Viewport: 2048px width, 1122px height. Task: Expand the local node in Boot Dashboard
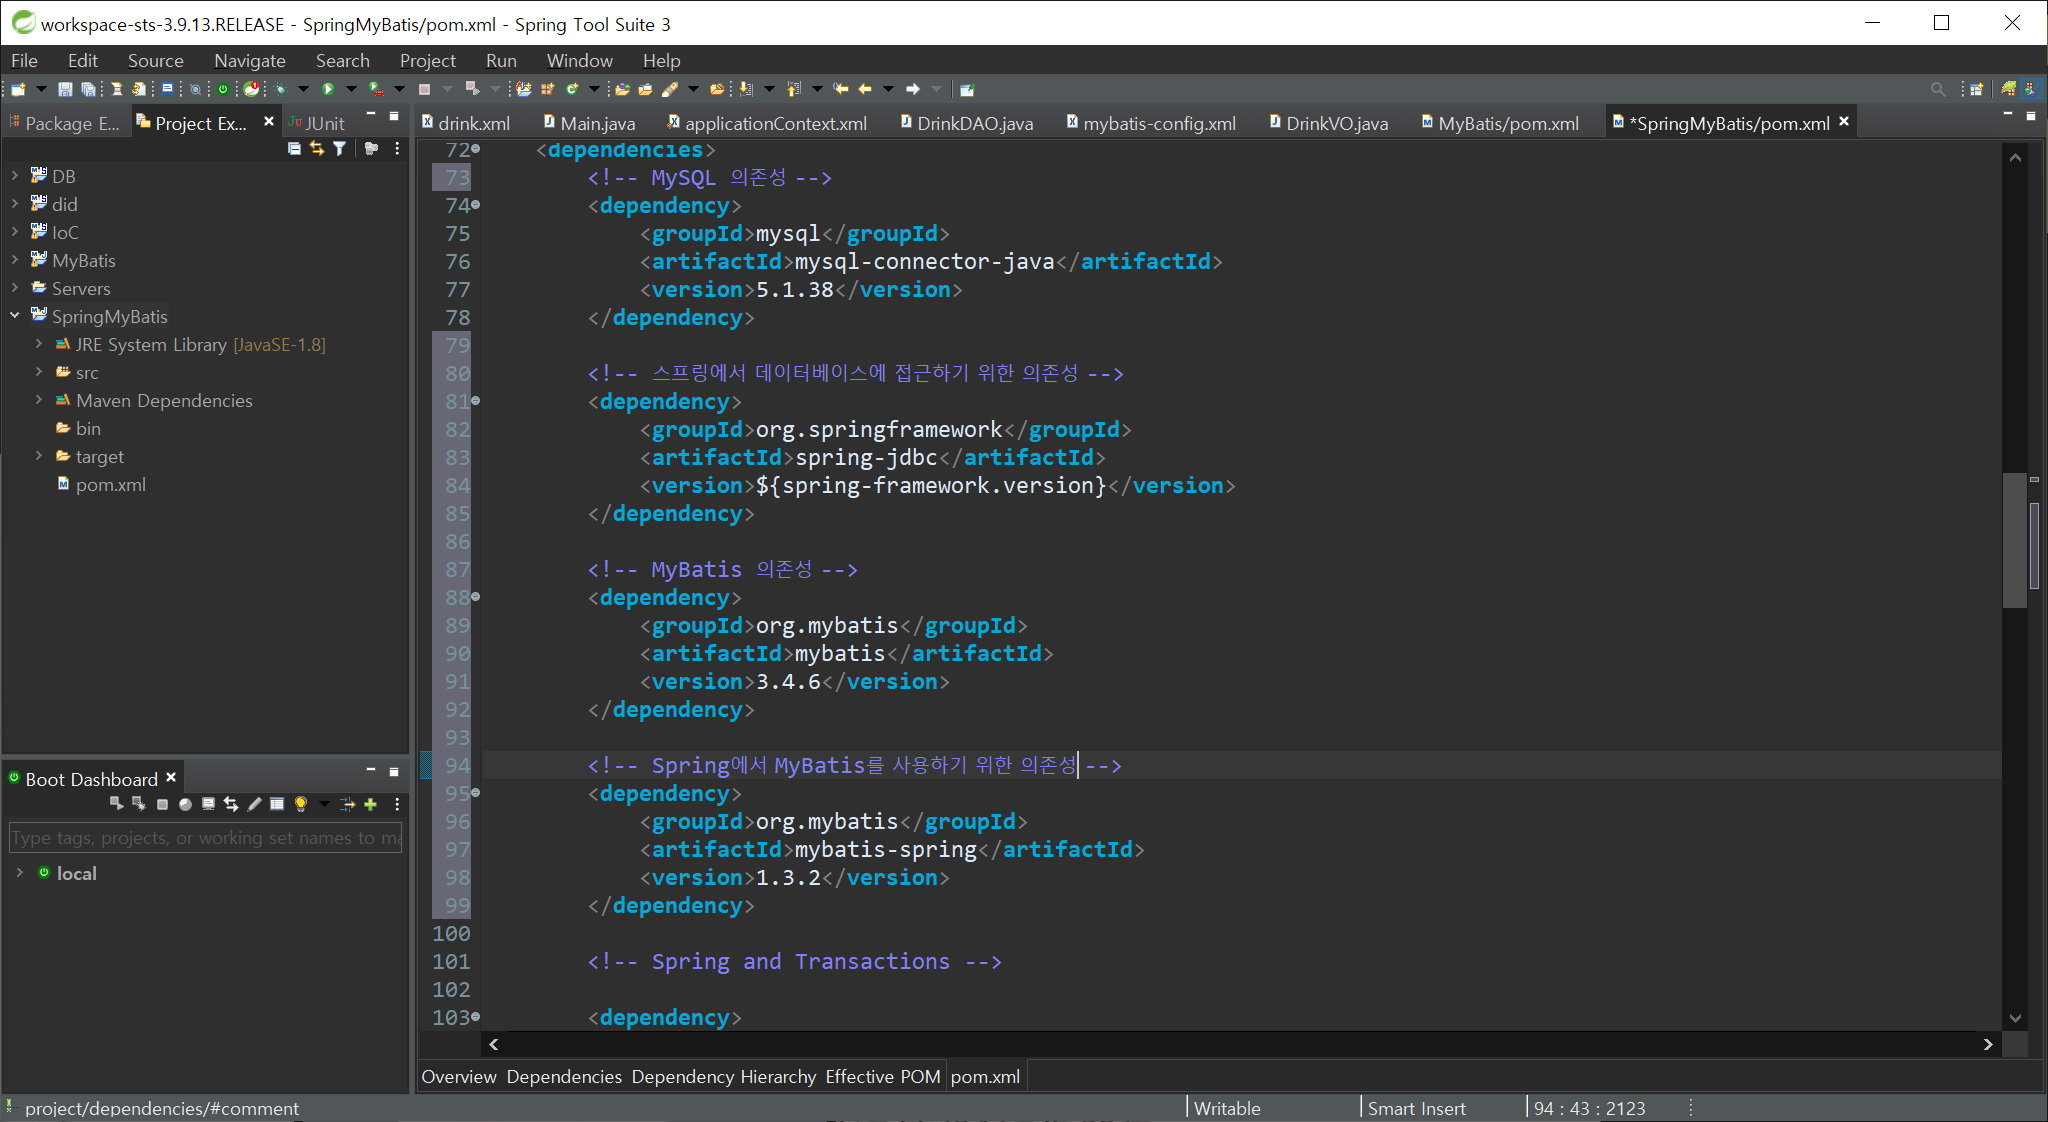tap(19, 872)
